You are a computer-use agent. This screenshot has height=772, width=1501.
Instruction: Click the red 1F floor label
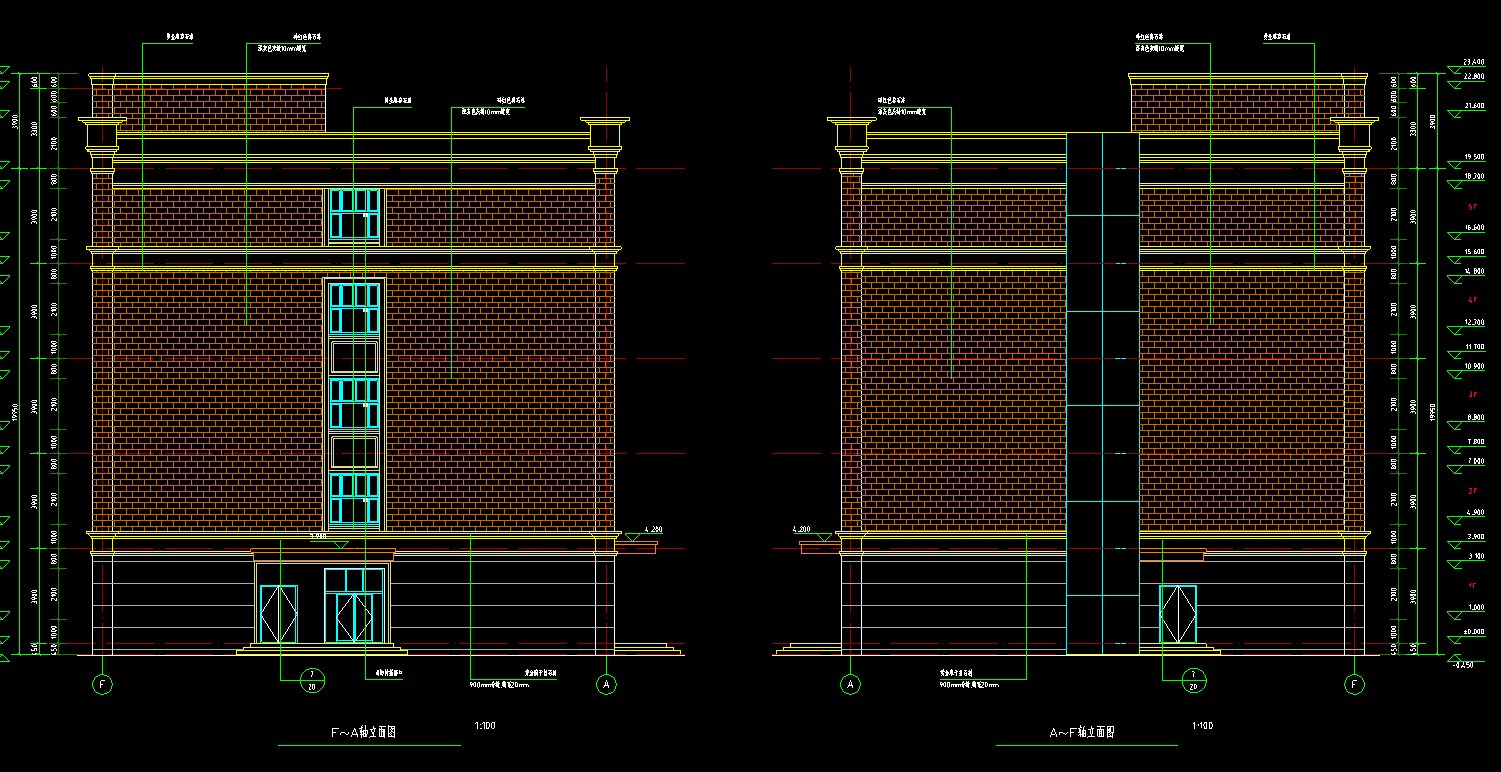[1472, 585]
